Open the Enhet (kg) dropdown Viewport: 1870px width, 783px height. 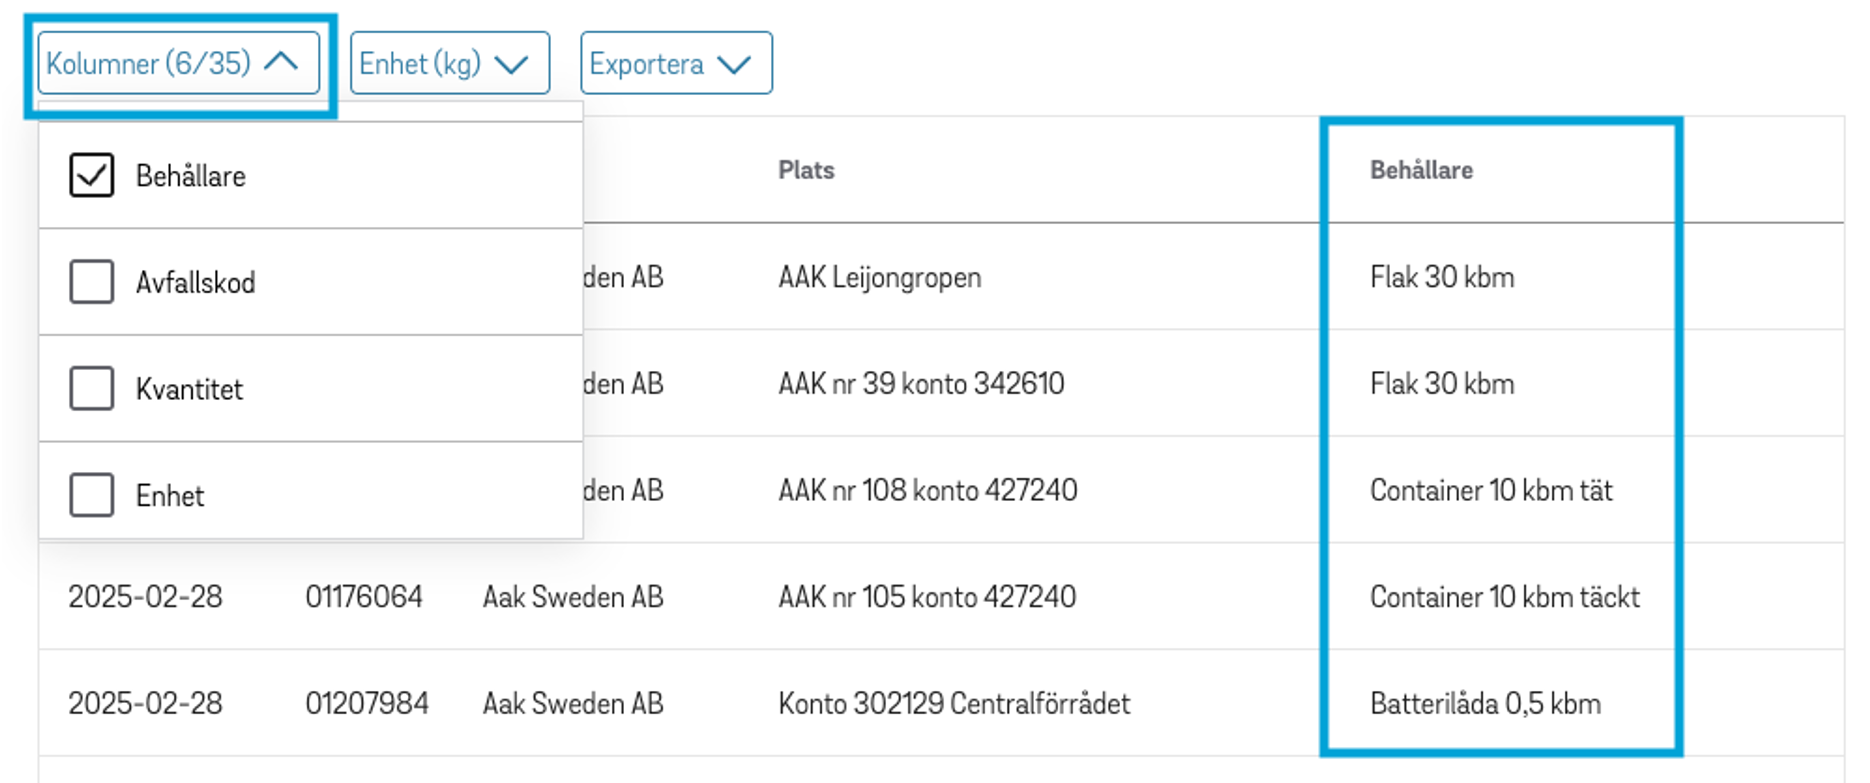pyautogui.click(x=449, y=64)
